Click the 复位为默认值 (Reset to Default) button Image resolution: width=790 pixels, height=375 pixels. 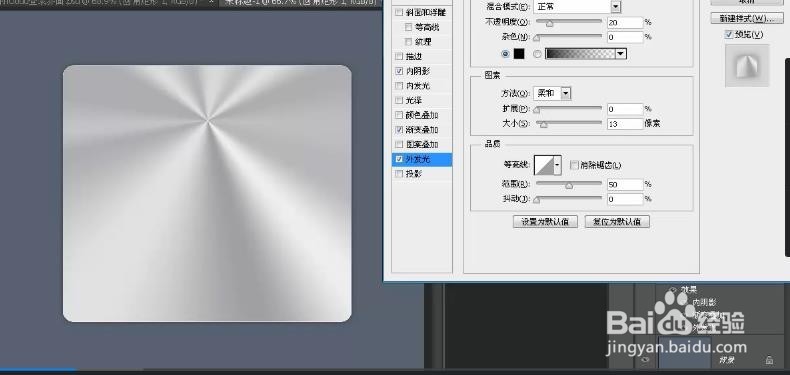[617, 222]
